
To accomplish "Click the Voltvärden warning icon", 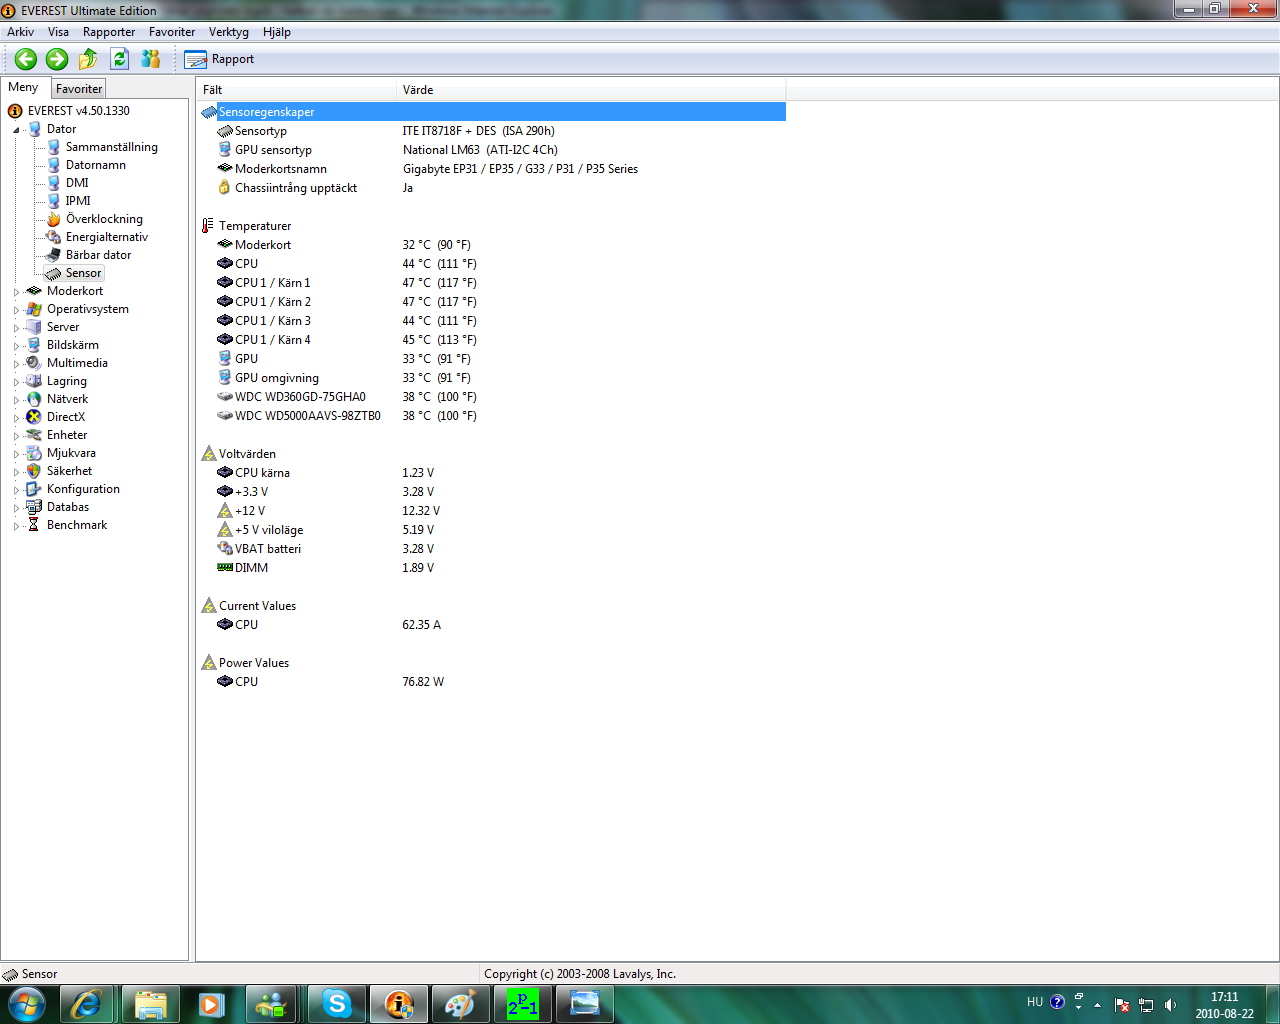I will [x=208, y=454].
